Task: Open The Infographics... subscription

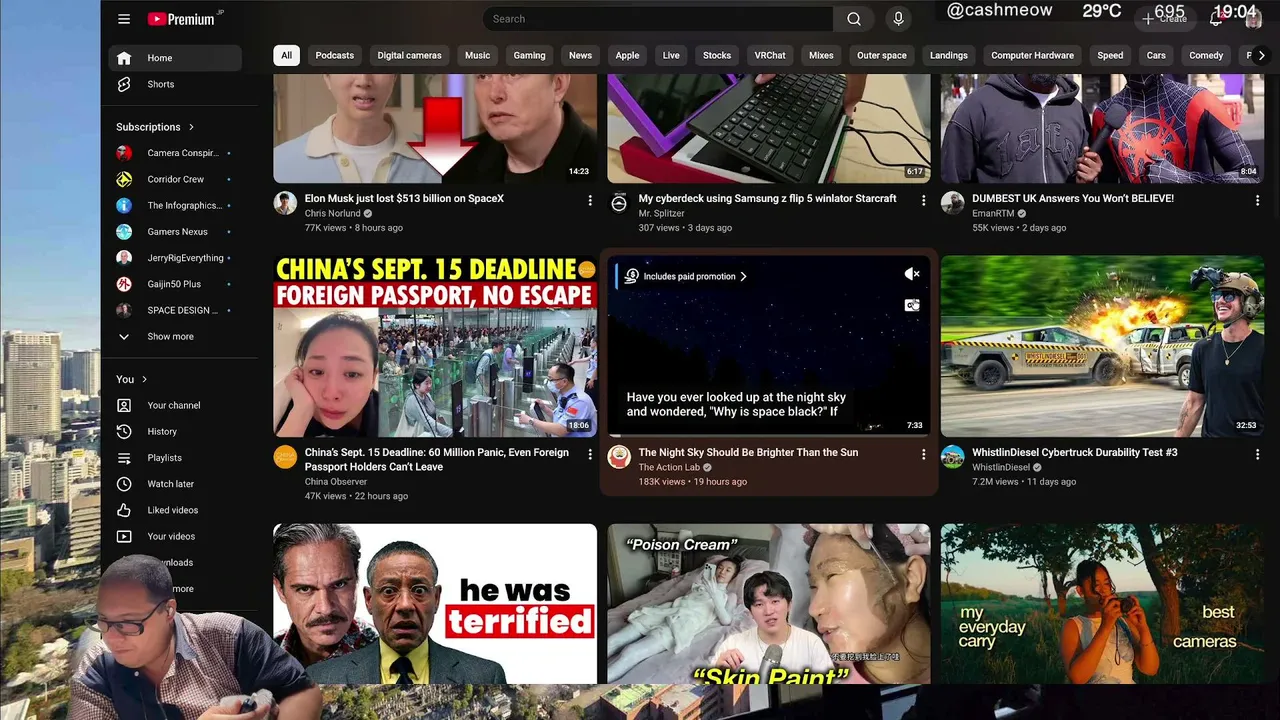Action: pos(175,205)
